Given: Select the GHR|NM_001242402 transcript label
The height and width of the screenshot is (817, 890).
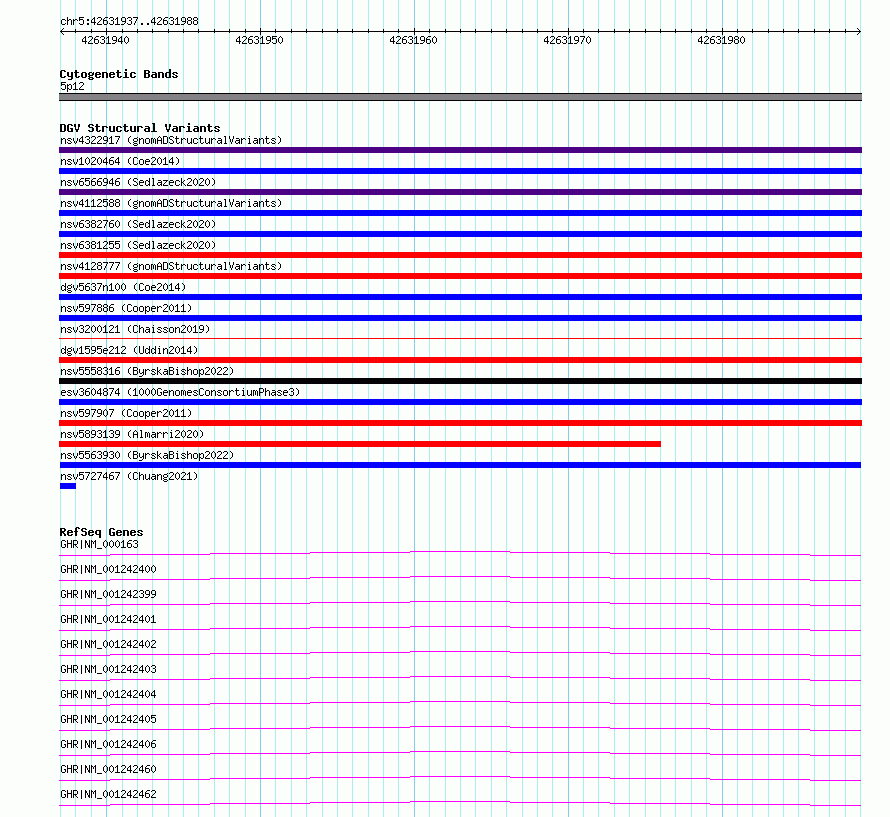Looking at the screenshot, I should [108, 644].
